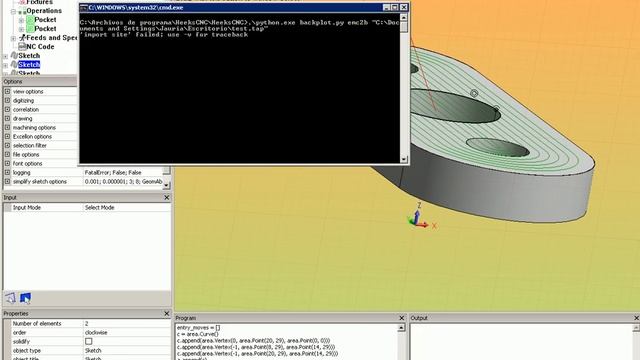The height and width of the screenshot is (360, 640).
Task: Expand digitizing options group
Action: (7, 100)
